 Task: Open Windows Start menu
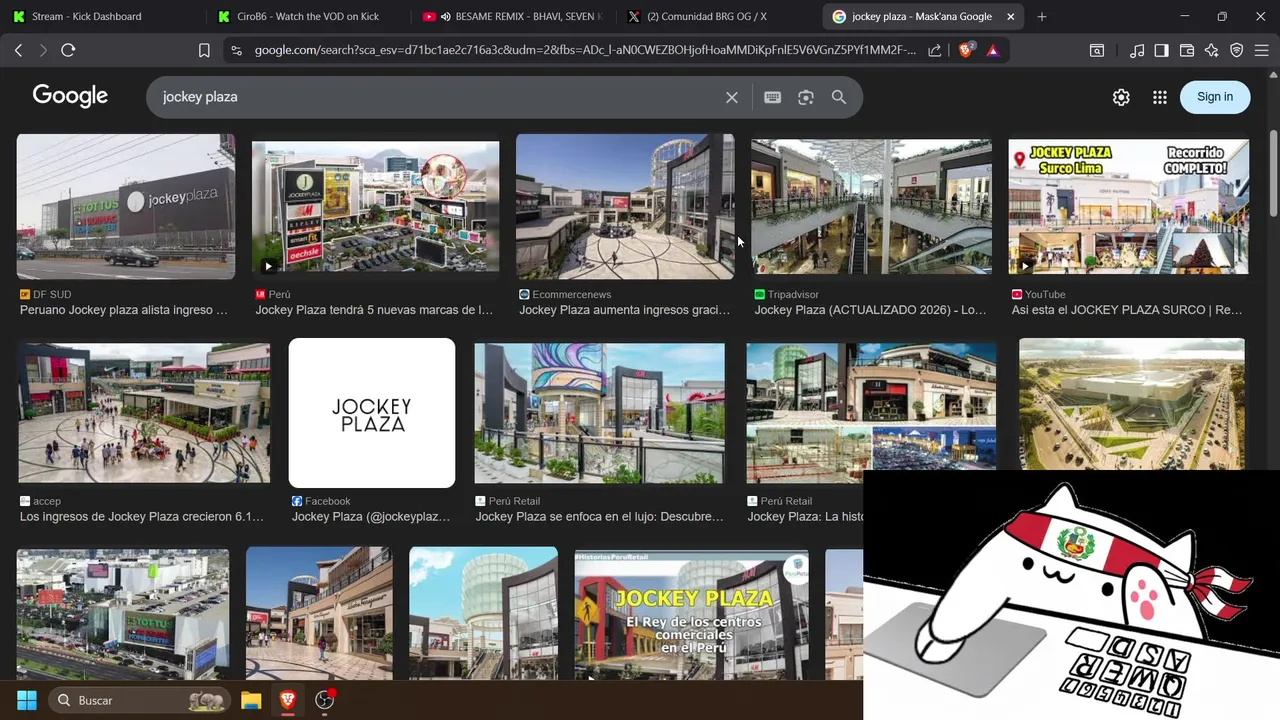coord(26,700)
